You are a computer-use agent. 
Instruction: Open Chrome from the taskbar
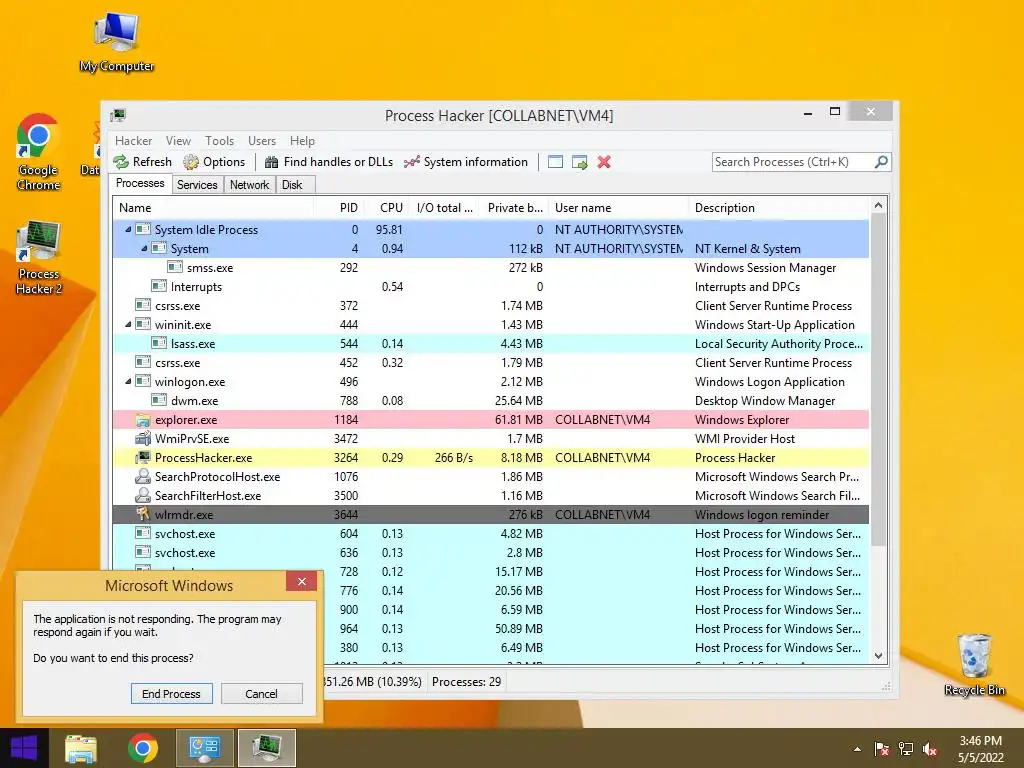[142, 748]
